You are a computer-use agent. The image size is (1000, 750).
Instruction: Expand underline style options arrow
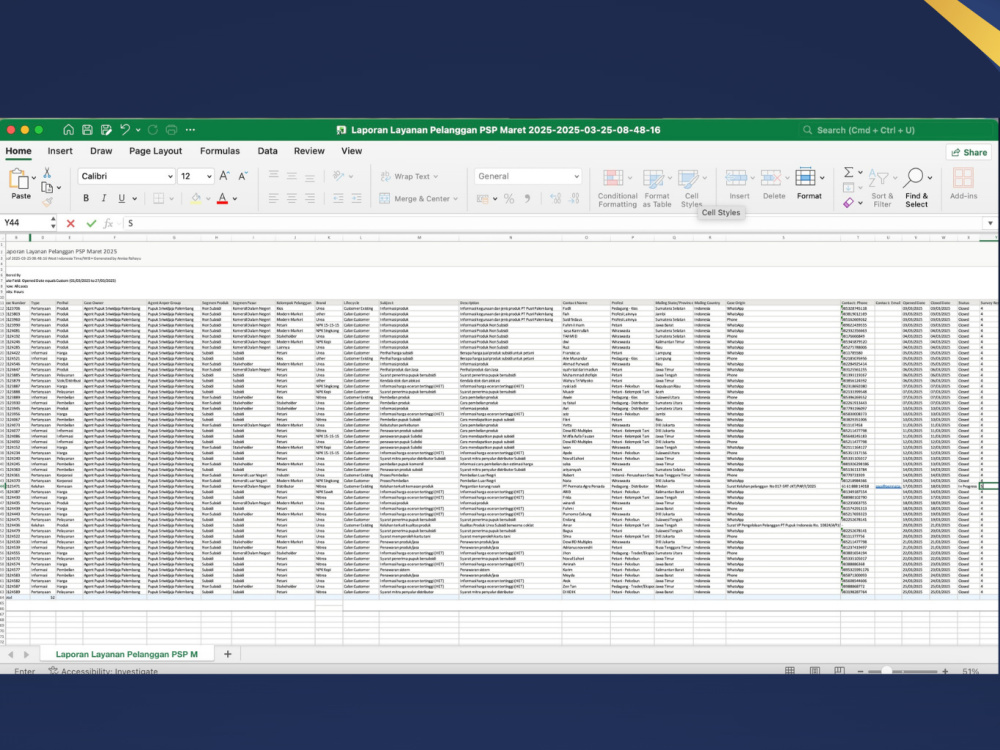click(135, 199)
